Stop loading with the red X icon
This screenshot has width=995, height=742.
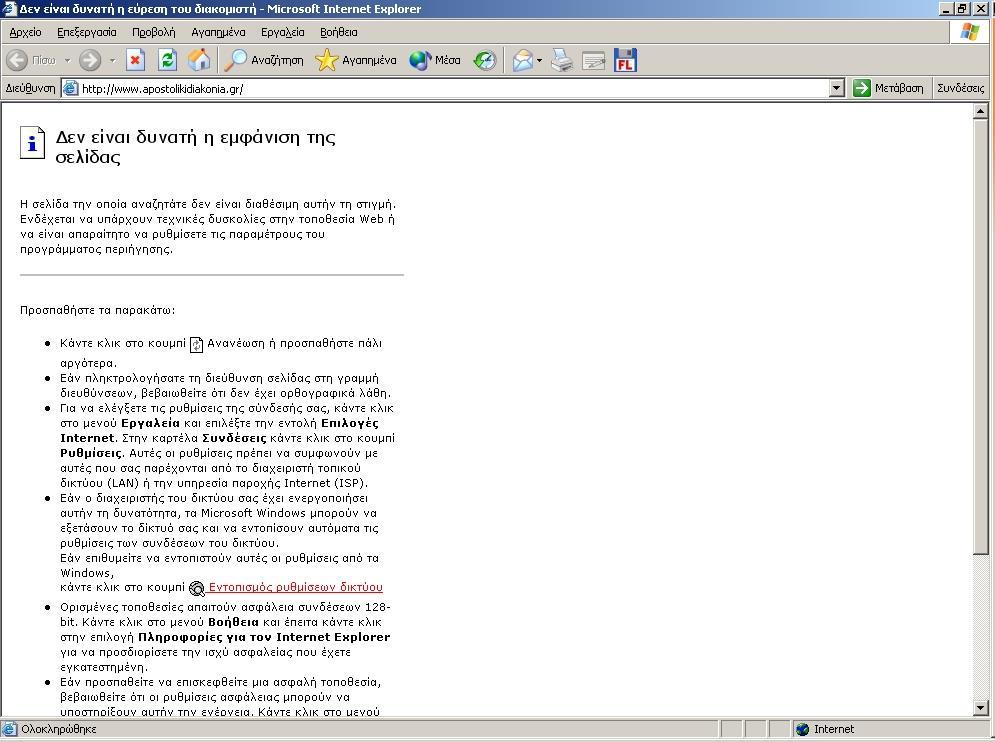pos(135,60)
